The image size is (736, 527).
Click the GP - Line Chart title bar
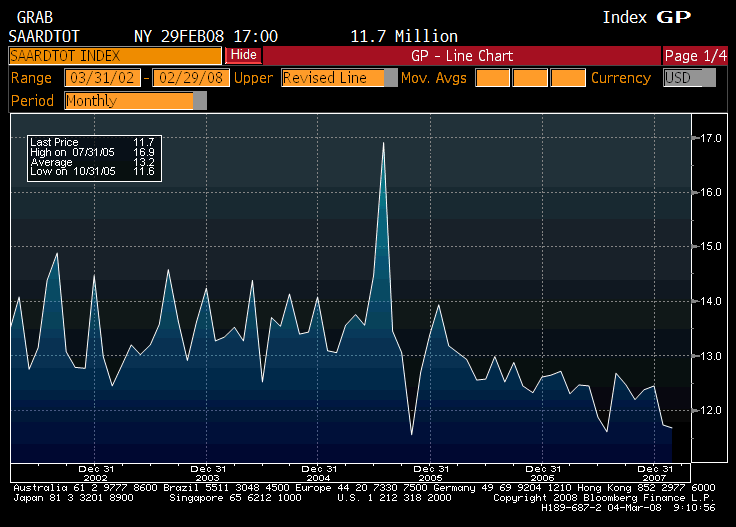click(x=462, y=56)
